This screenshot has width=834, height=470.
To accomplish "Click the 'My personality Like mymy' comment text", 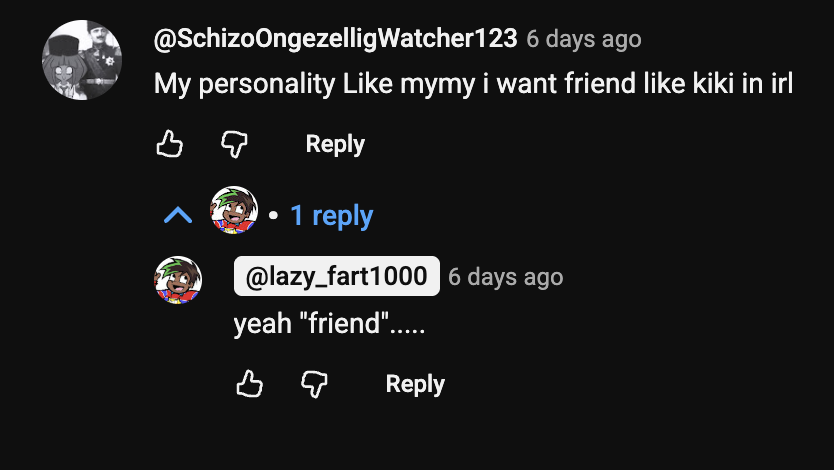I will tap(473, 84).
